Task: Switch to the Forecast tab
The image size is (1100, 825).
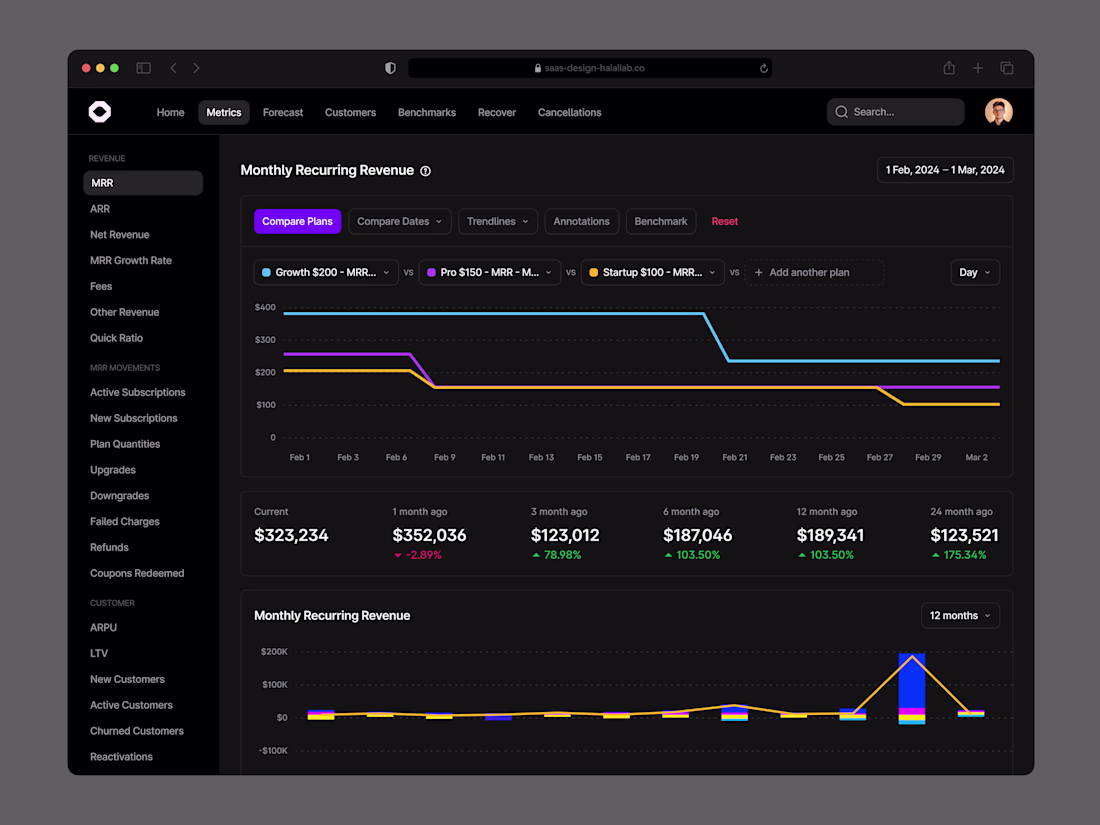Action: 283,112
